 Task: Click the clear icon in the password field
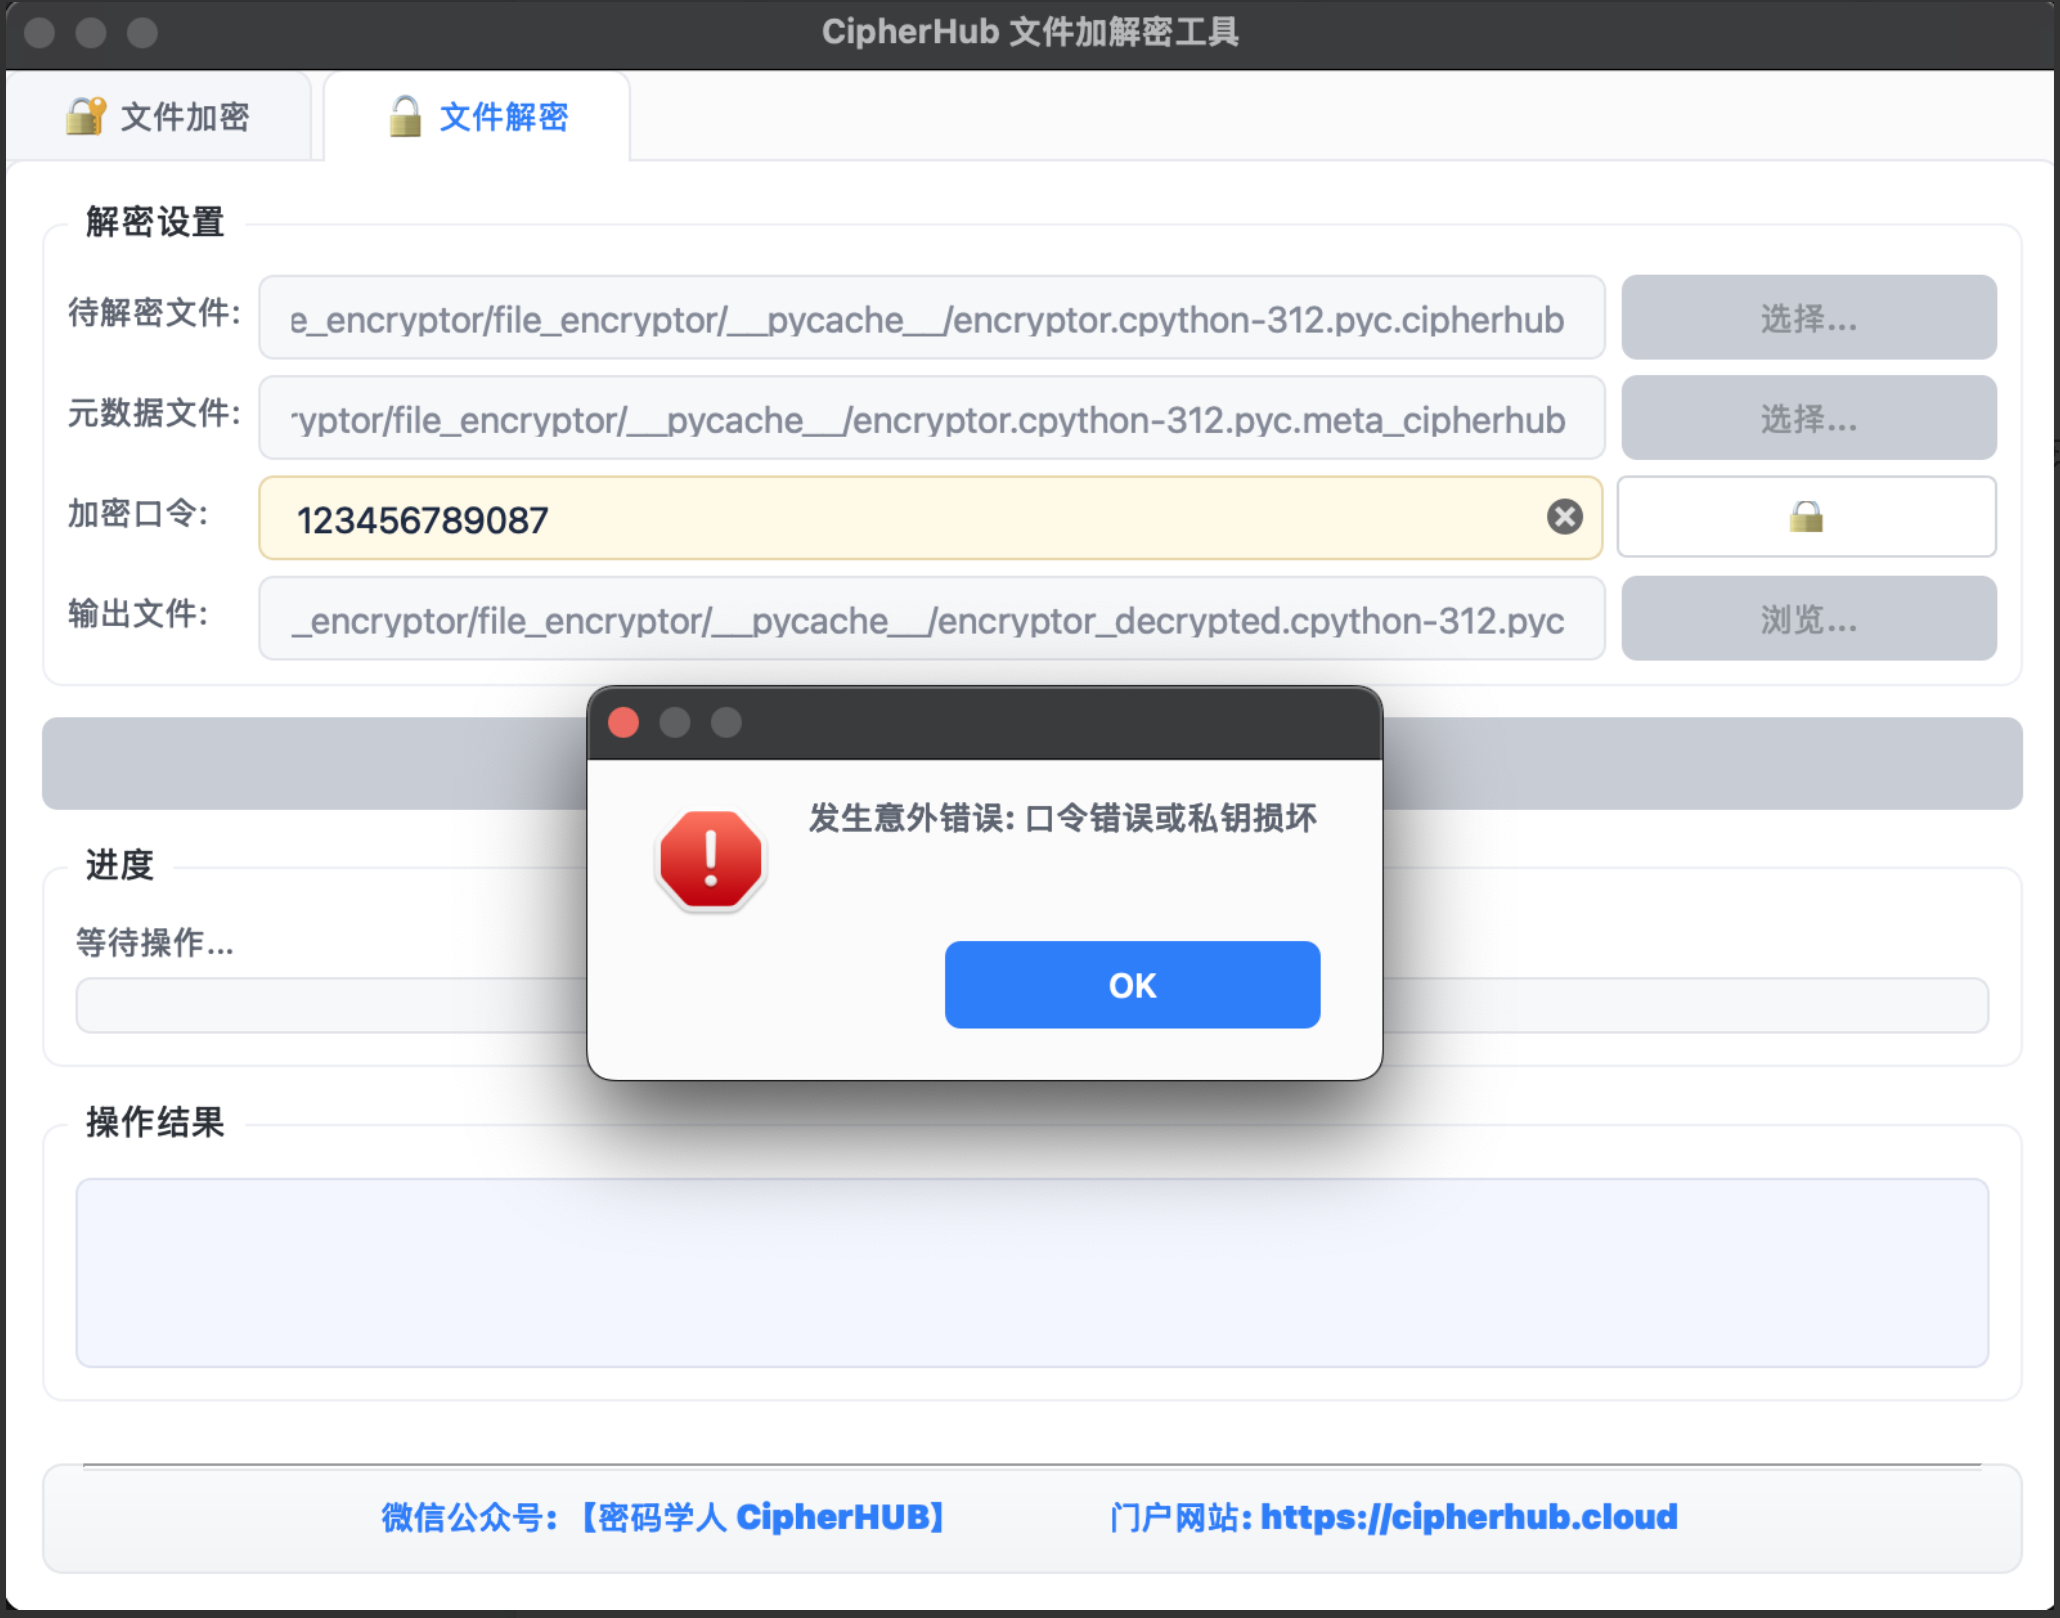pos(1563,517)
